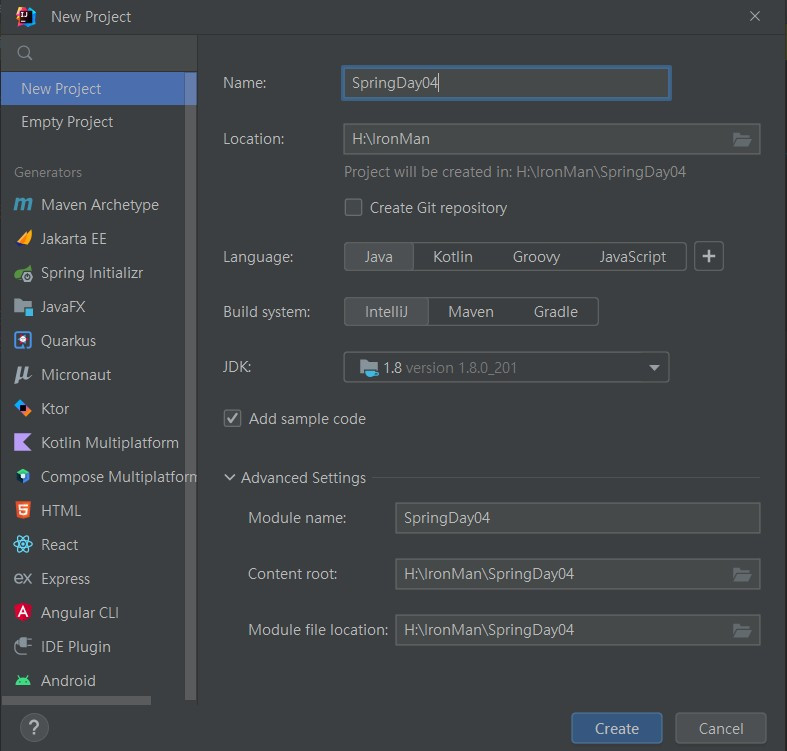Select the Angular CLI icon
The image size is (787, 751).
tap(23, 612)
